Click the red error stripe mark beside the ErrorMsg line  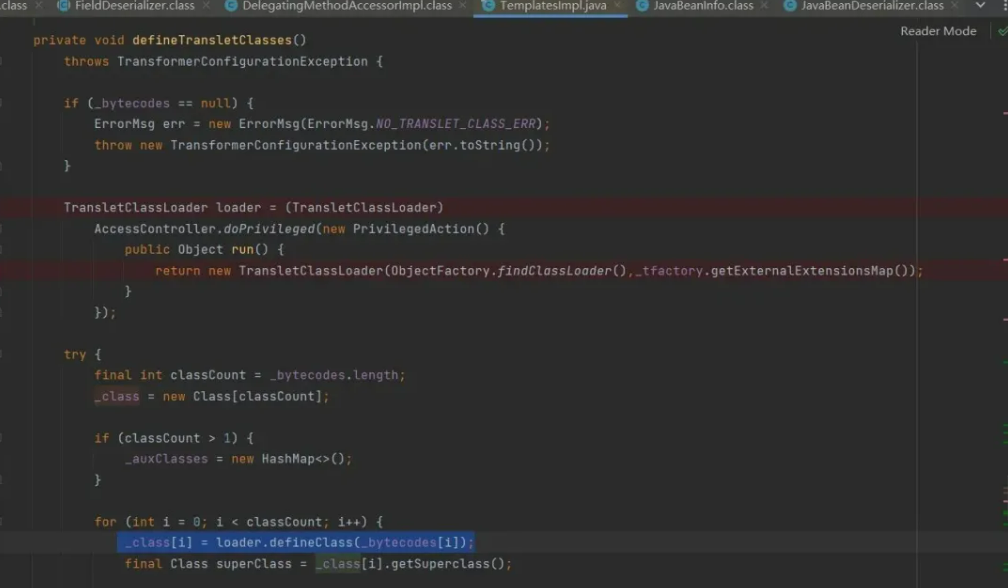tap(1005, 113)
